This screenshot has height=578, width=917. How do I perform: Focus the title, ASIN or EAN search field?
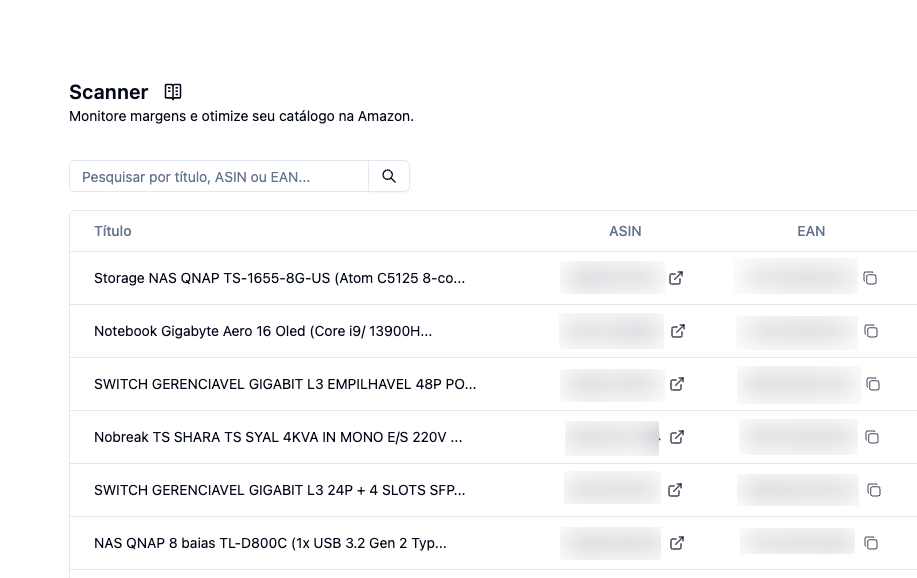(219, 176)
